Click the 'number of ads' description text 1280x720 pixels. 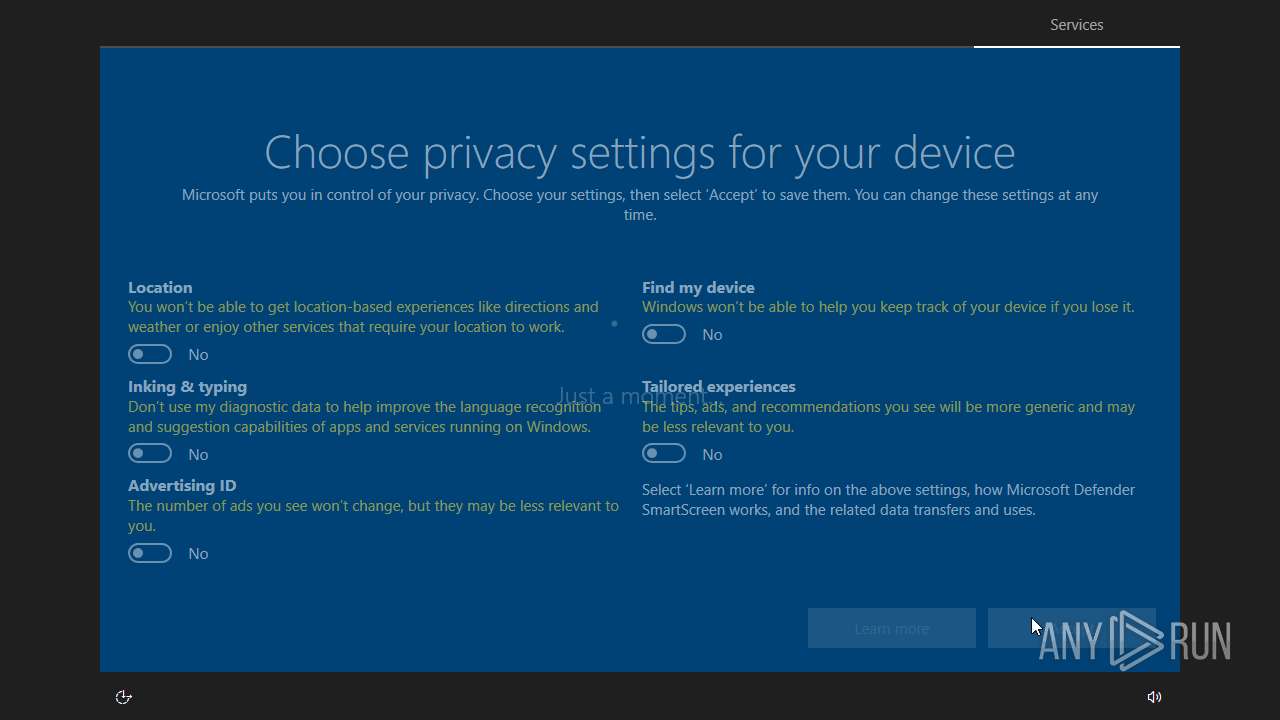pyautogui.click(x=373, y=515)
